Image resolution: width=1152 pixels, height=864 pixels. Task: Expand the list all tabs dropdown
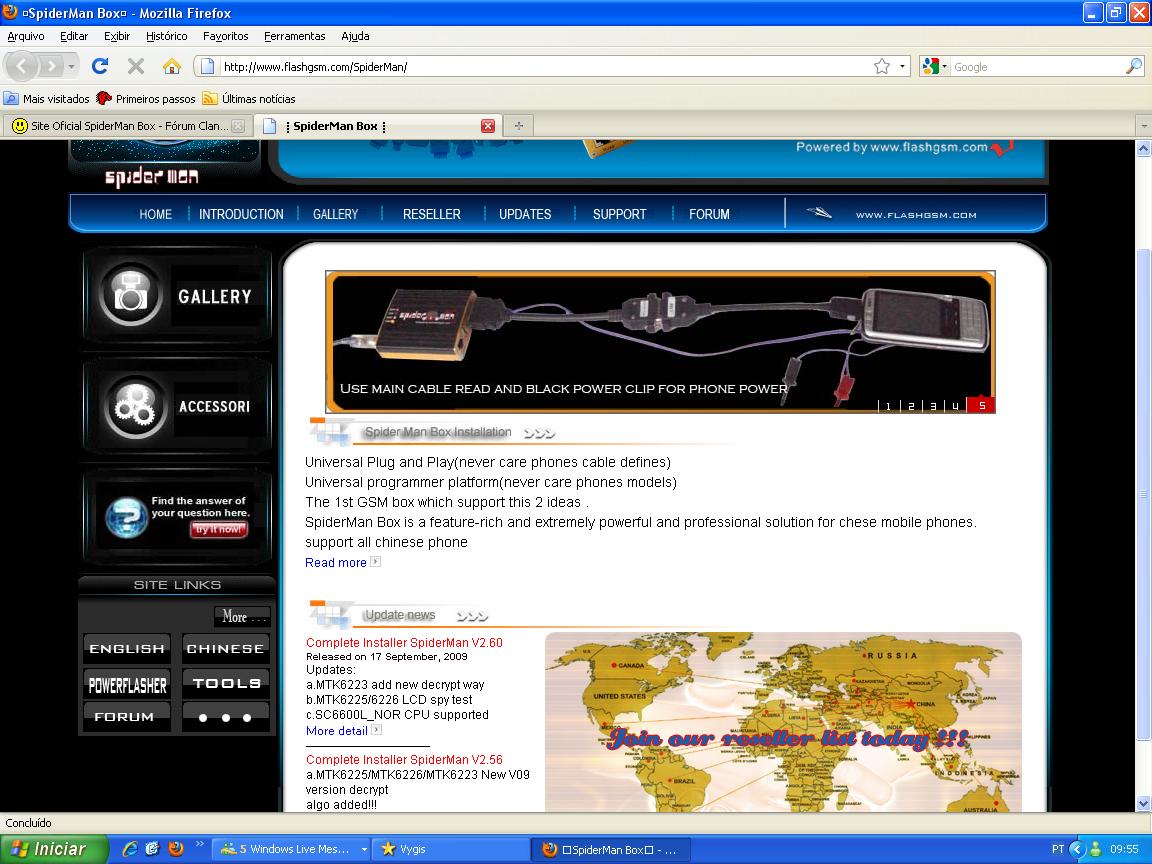[1144, 126]
